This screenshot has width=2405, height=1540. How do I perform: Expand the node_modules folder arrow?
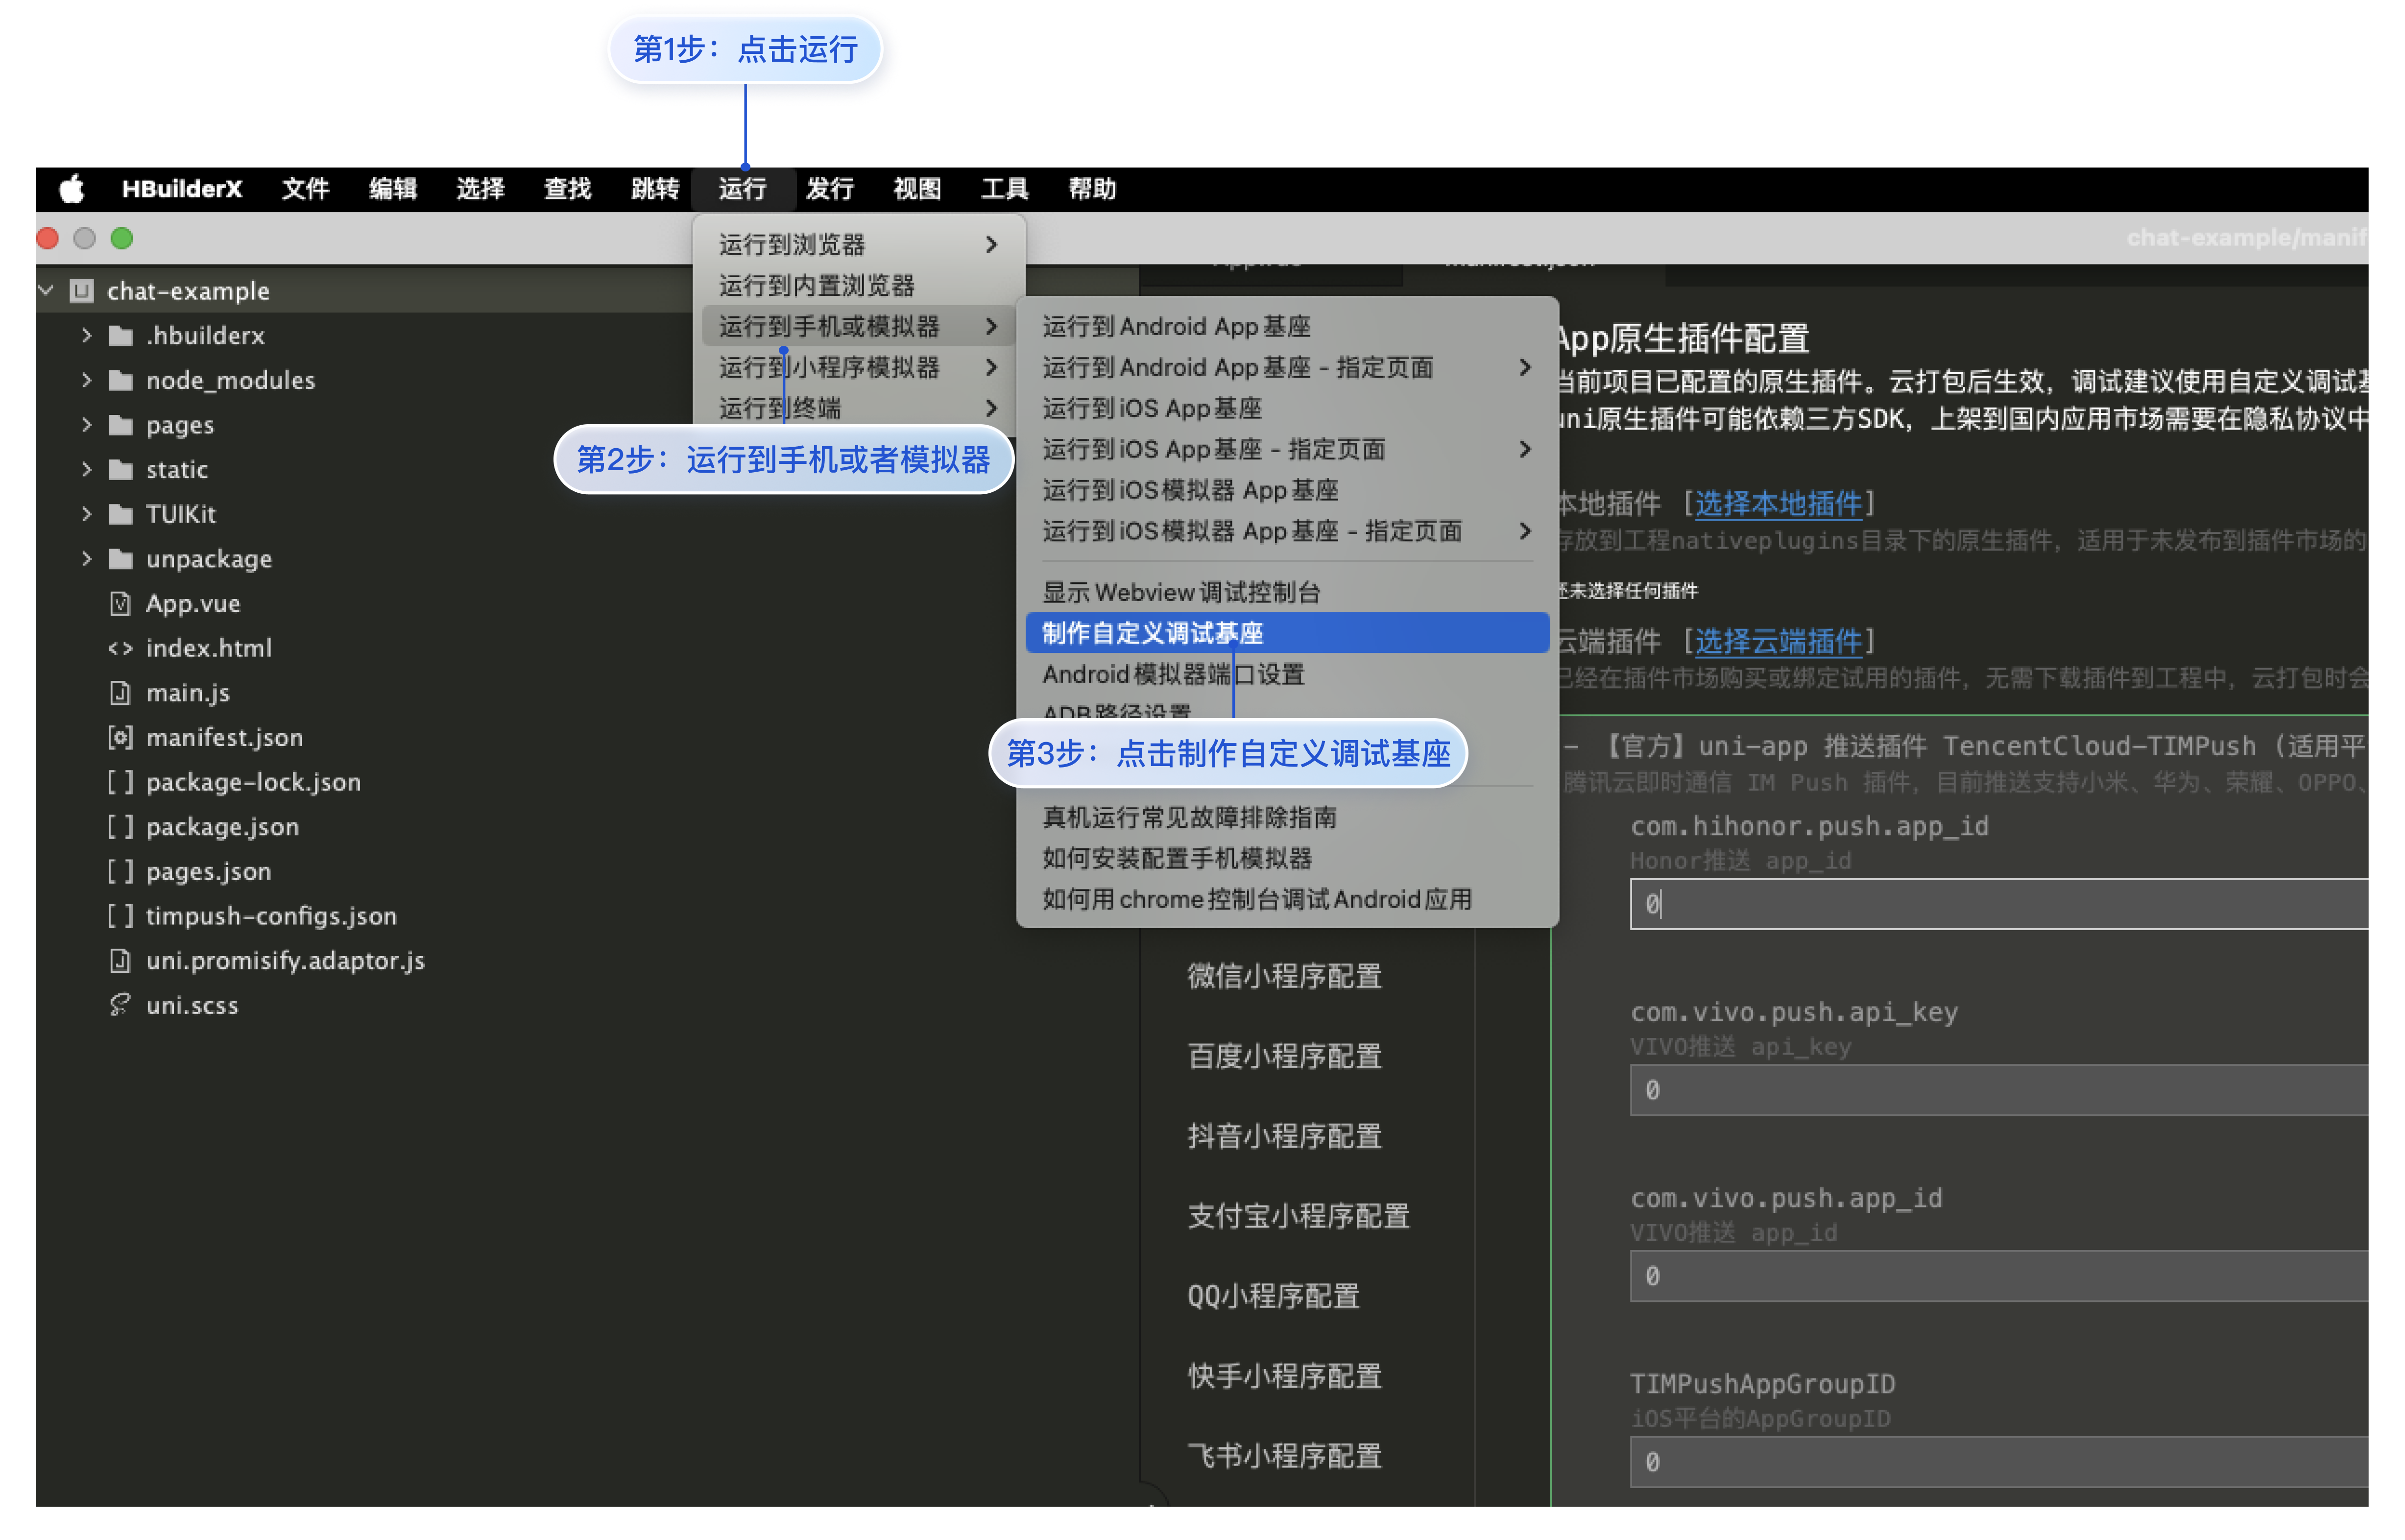[87, 380]
